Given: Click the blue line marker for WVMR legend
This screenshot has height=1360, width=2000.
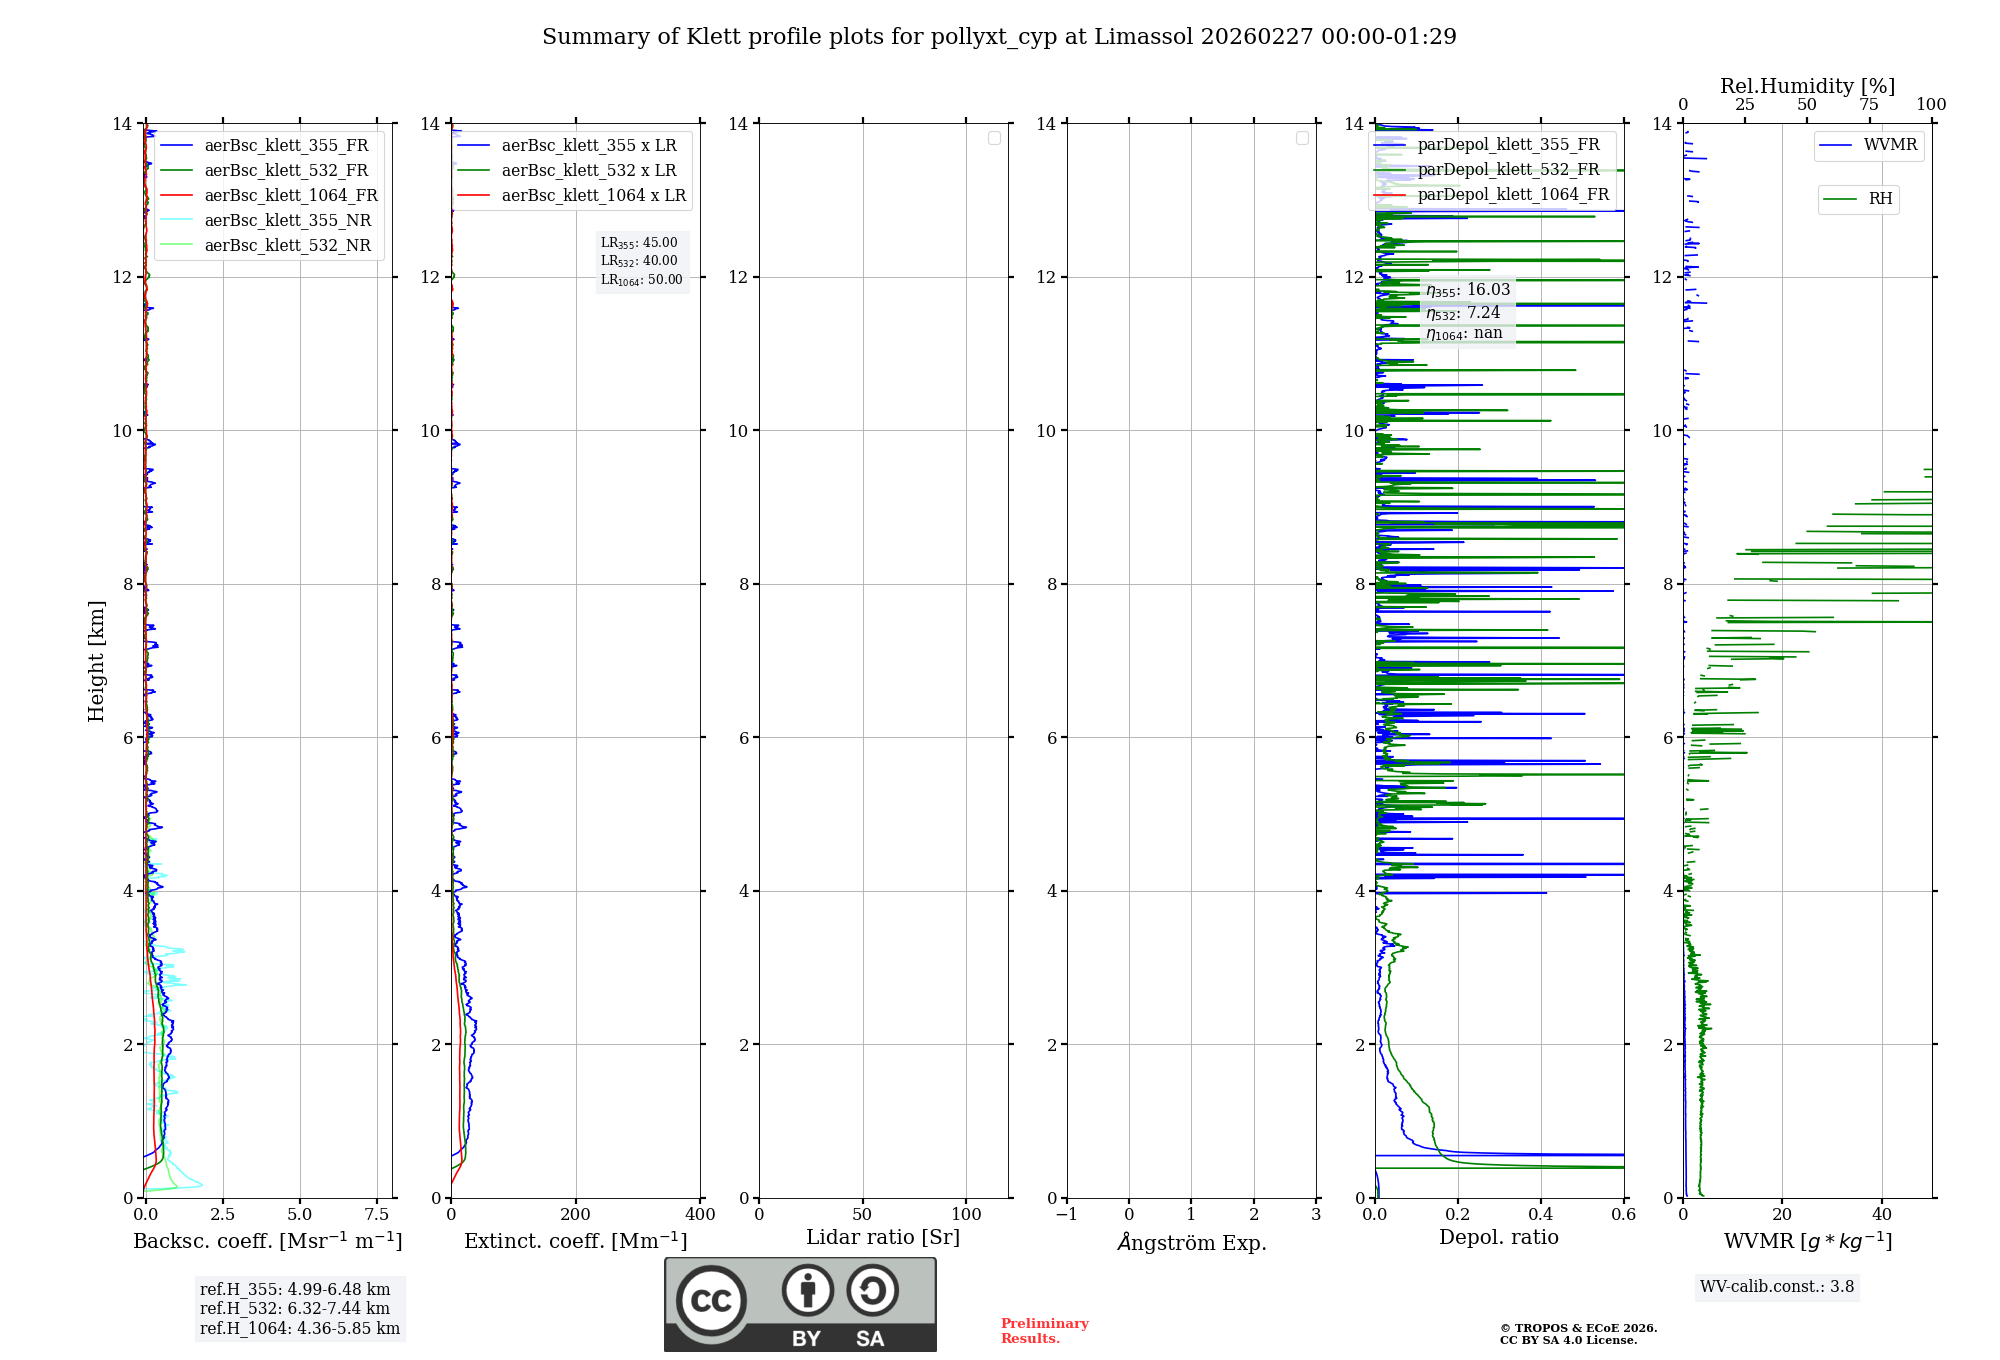Looking at the screenshot, I should [1836, 145].
